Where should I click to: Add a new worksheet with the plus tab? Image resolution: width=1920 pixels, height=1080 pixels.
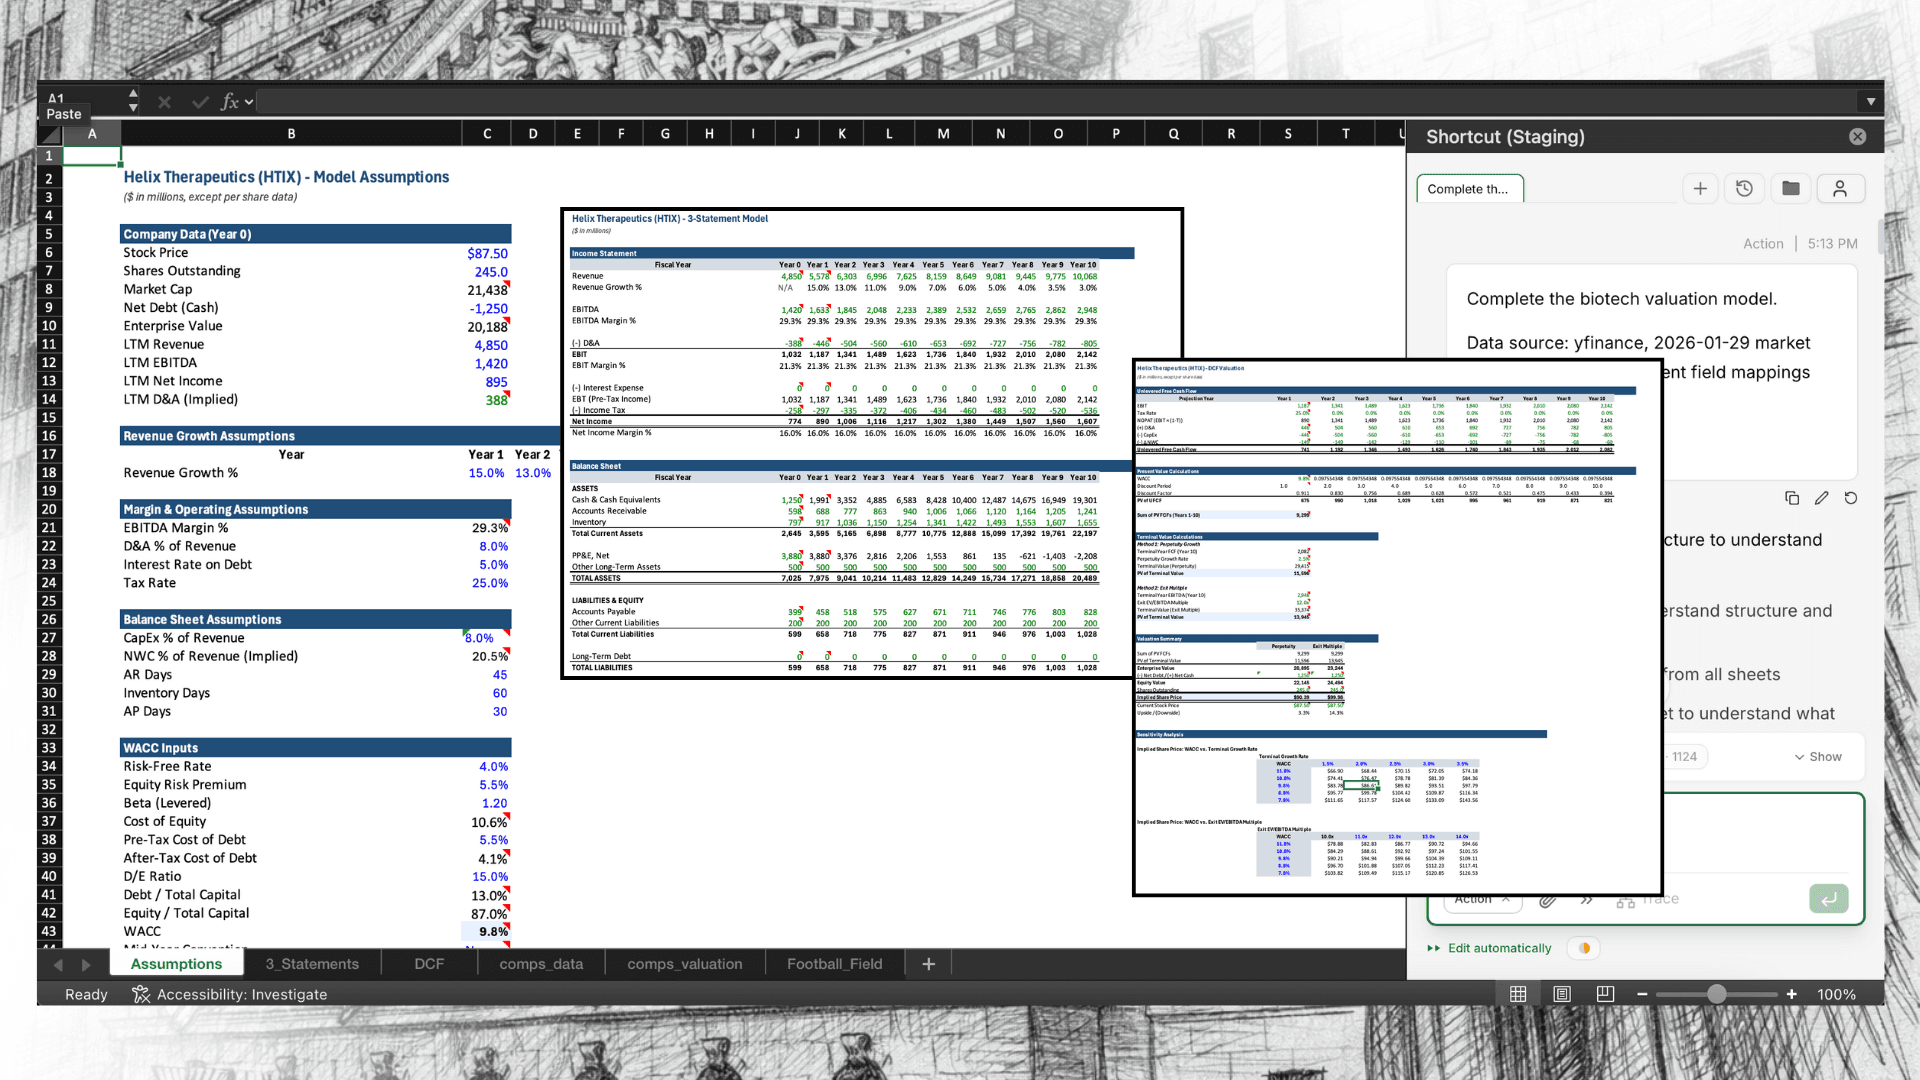928,964
